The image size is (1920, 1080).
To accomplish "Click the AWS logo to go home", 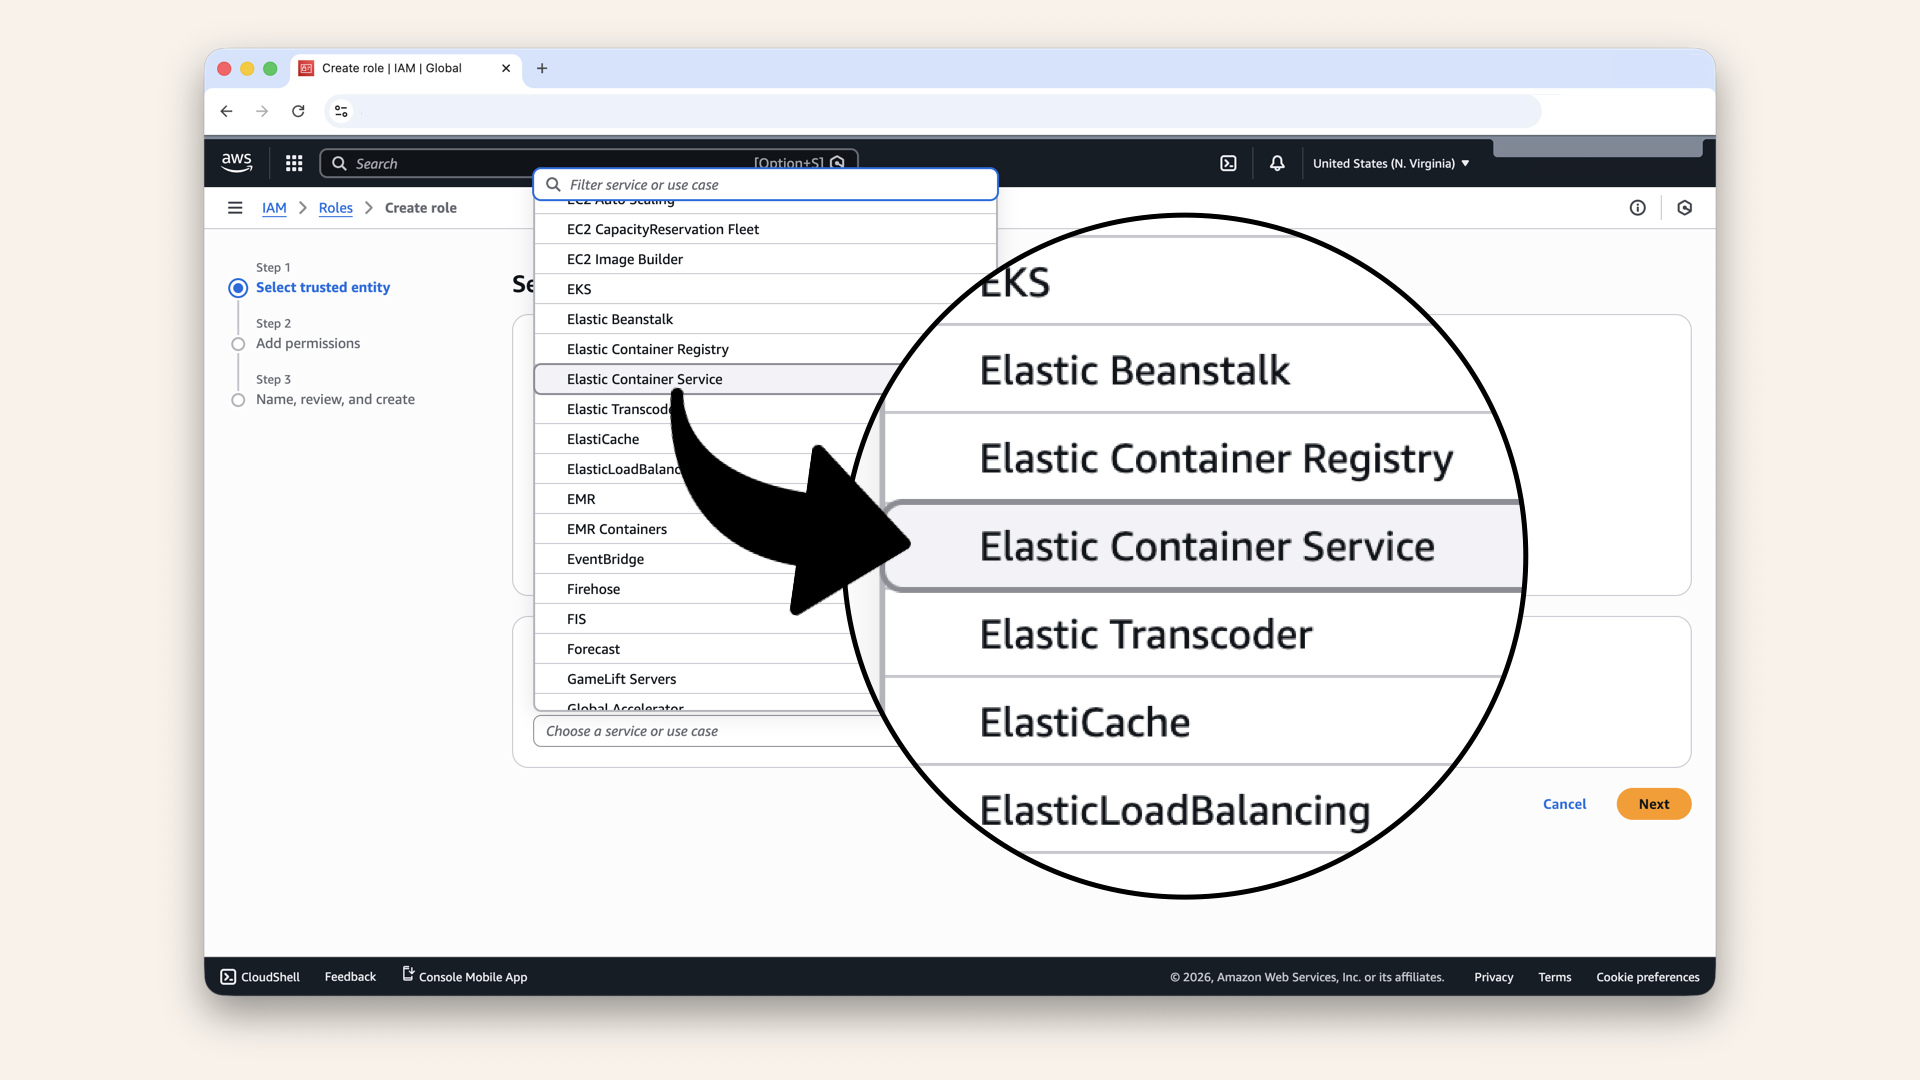I will coord(236,162).
